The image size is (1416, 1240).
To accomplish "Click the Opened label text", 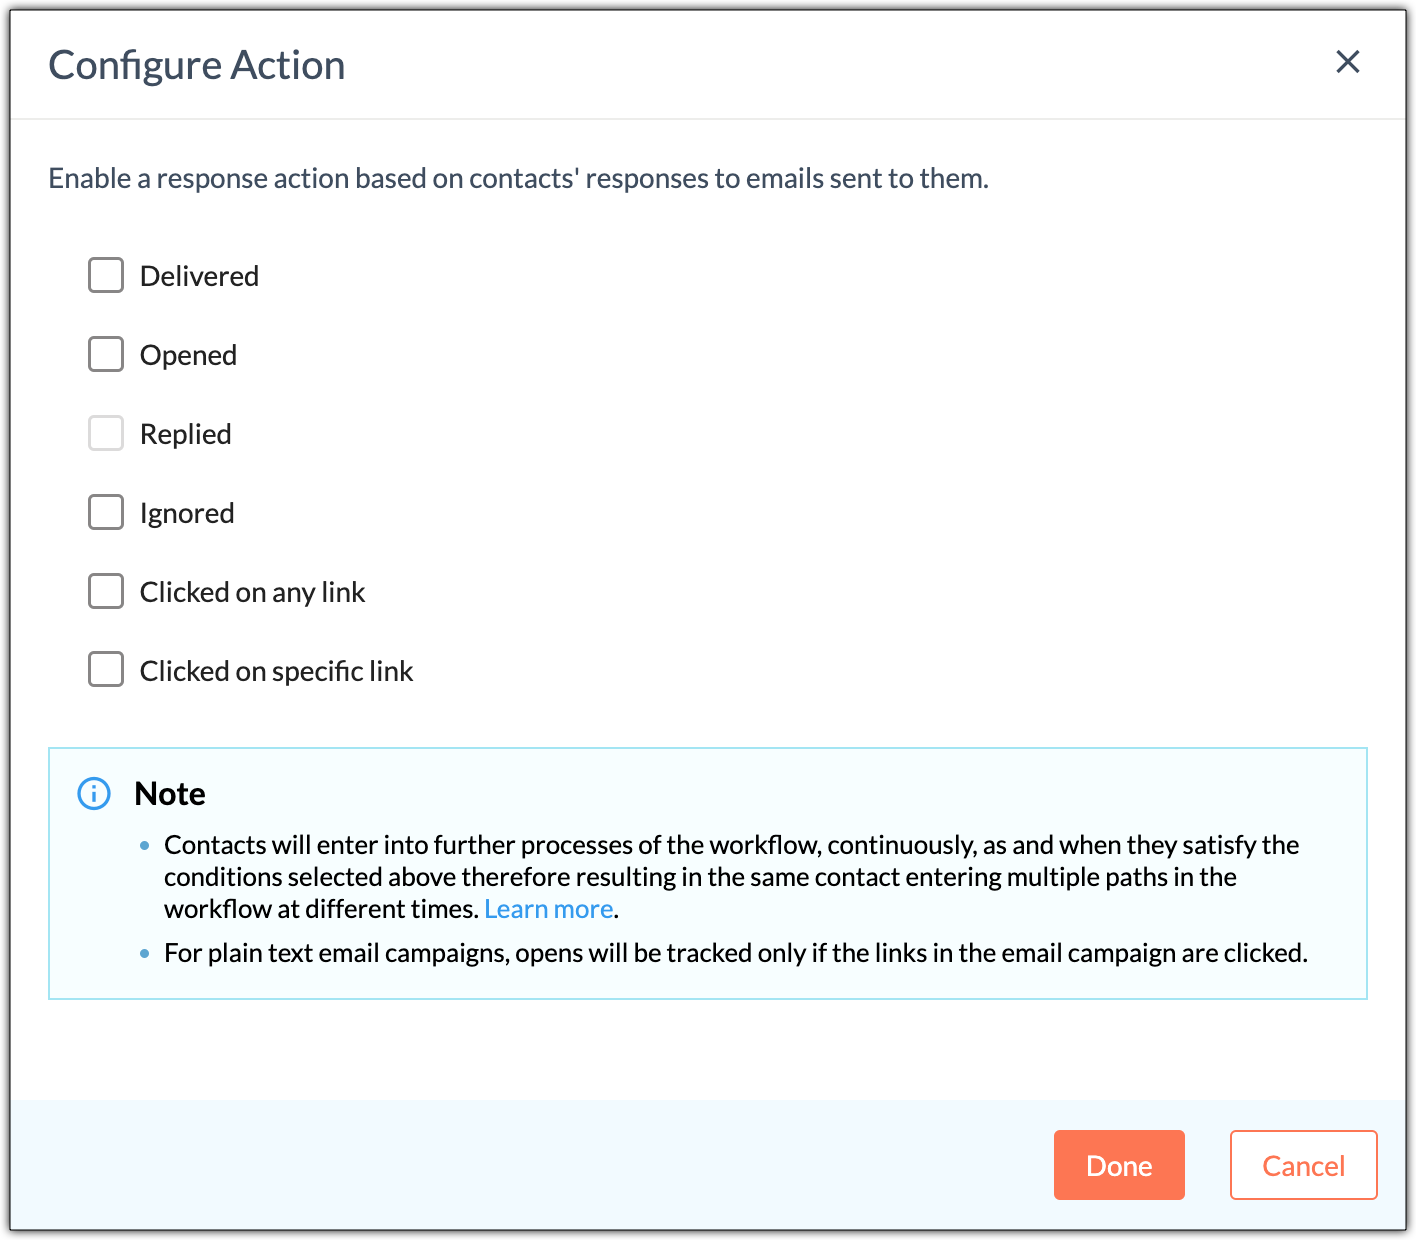I will point(188,356).
